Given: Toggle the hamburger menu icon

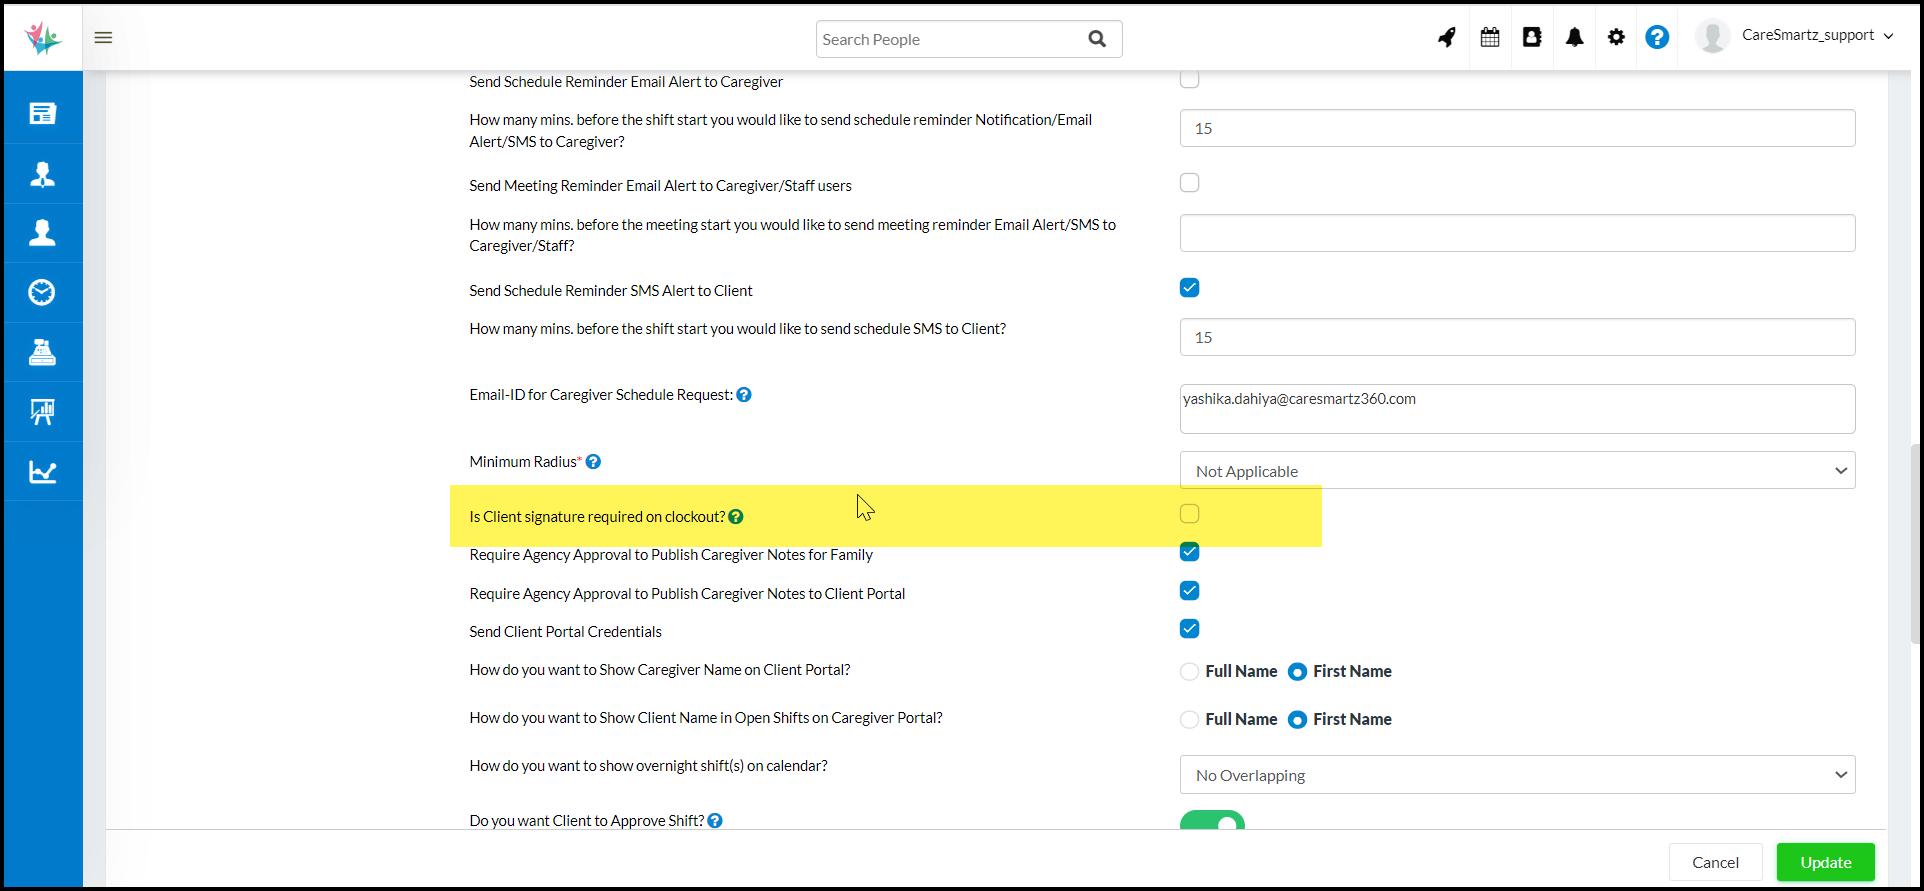Looking at the screenshot, I should coord(103,38).
